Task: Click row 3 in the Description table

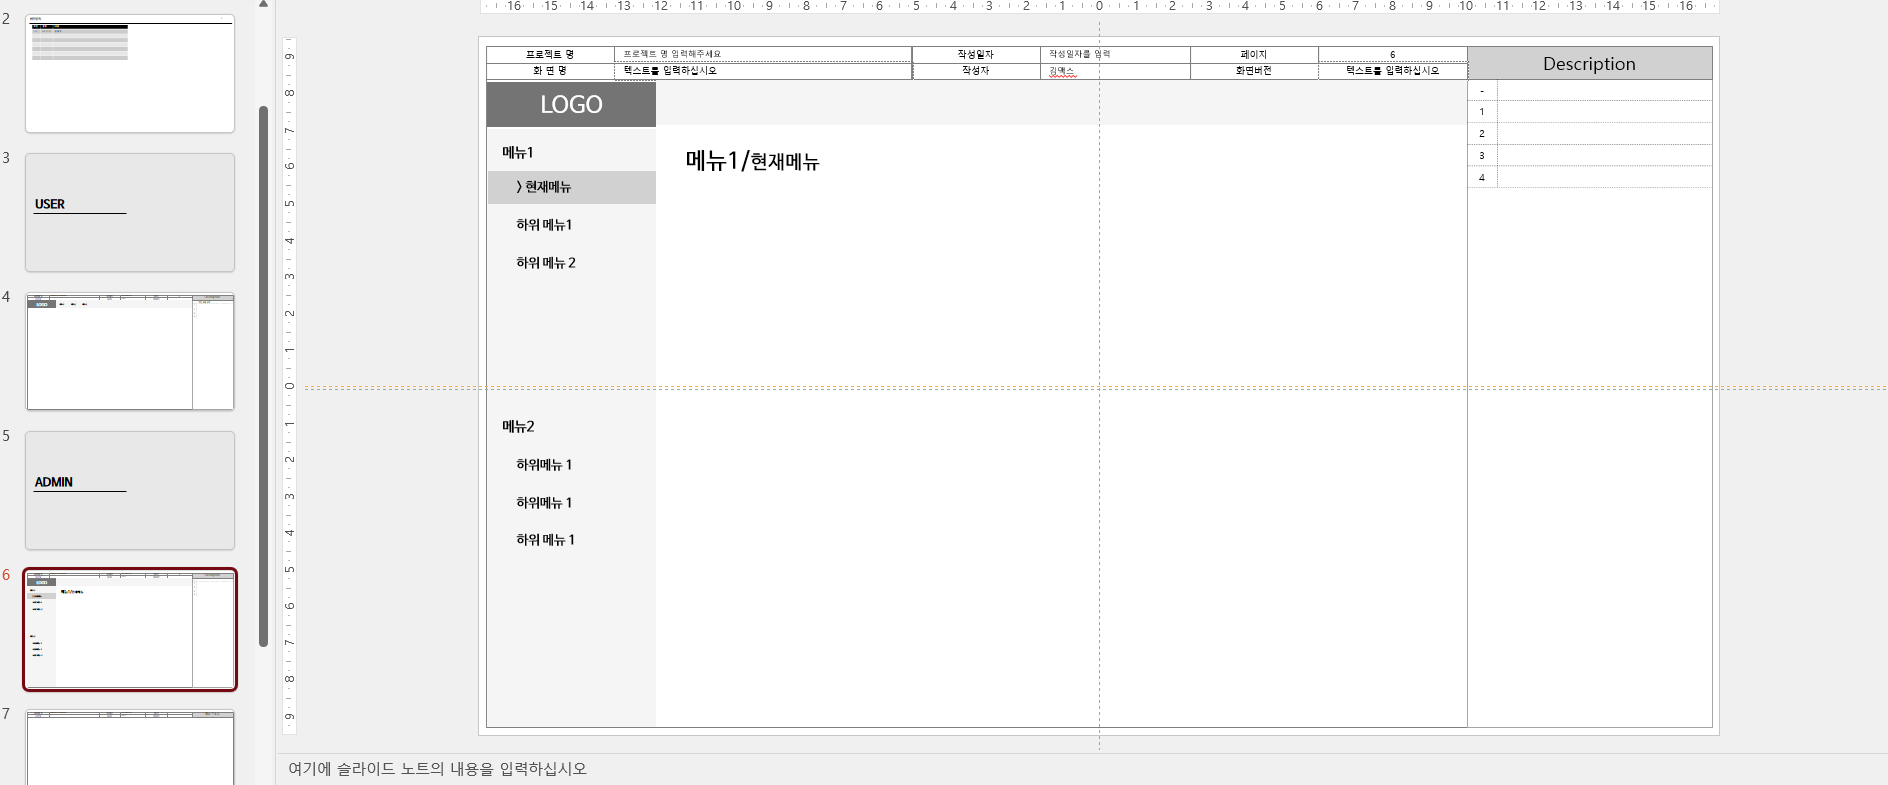Action: 1590,156
